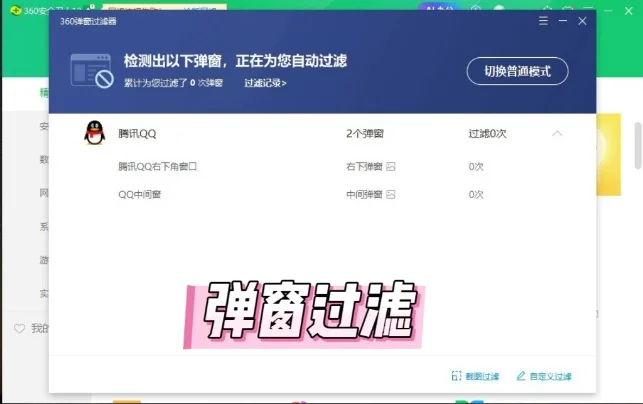This screenshot has width=643, height=404.
Task: Collapse the 腾讯QQ group chevron
Action: [x=557, y=134]
